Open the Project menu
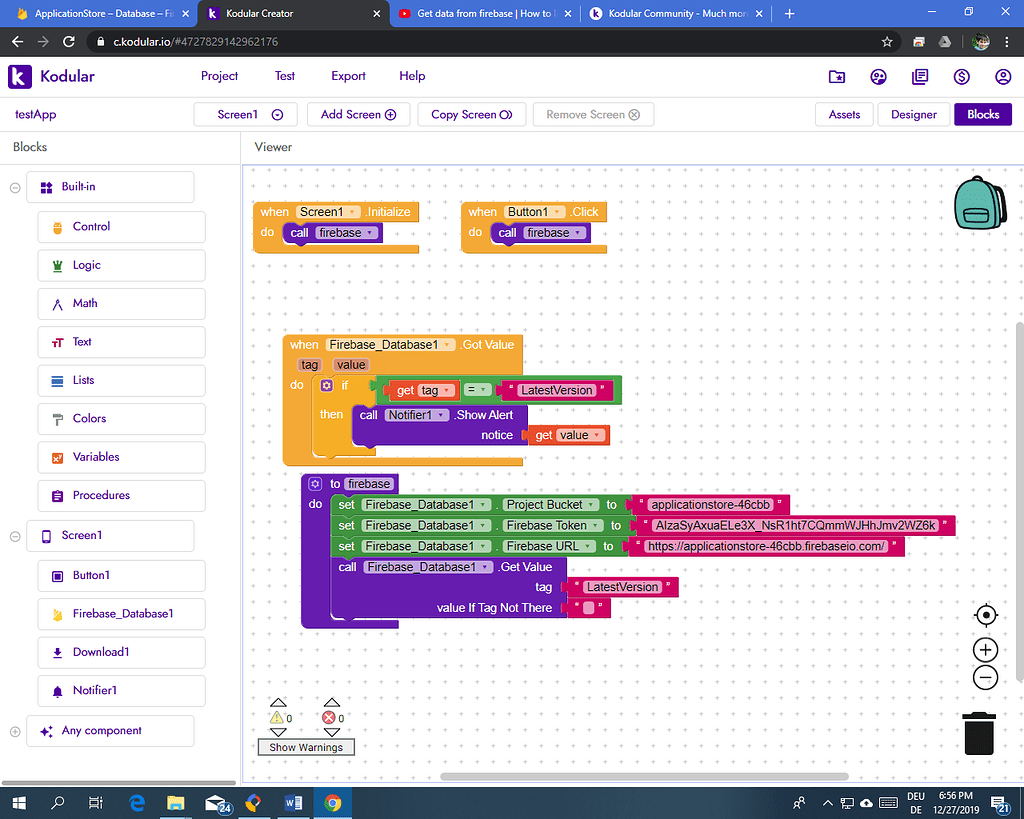This screenshot has width=1024, height=819. click(x=219, y=76)
